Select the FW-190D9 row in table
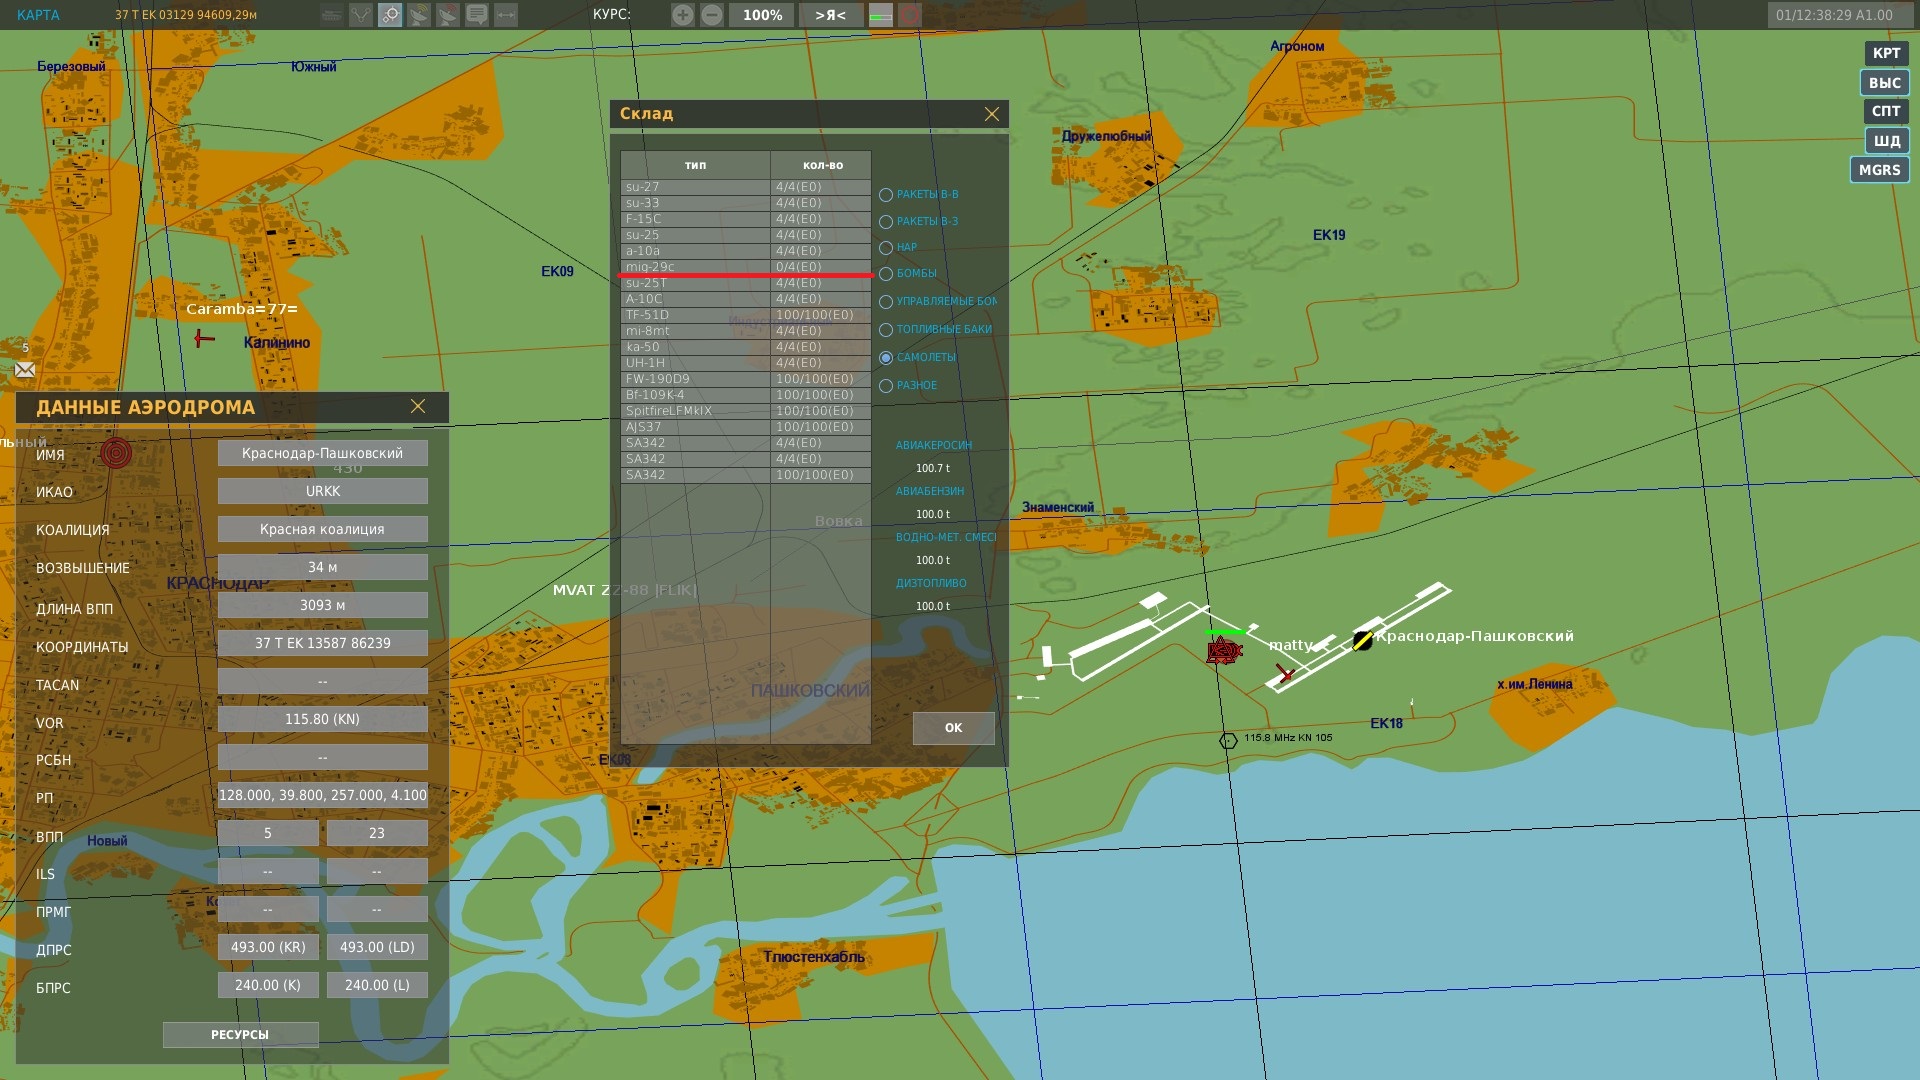The image size is (1920, 1080). point(746,379)
